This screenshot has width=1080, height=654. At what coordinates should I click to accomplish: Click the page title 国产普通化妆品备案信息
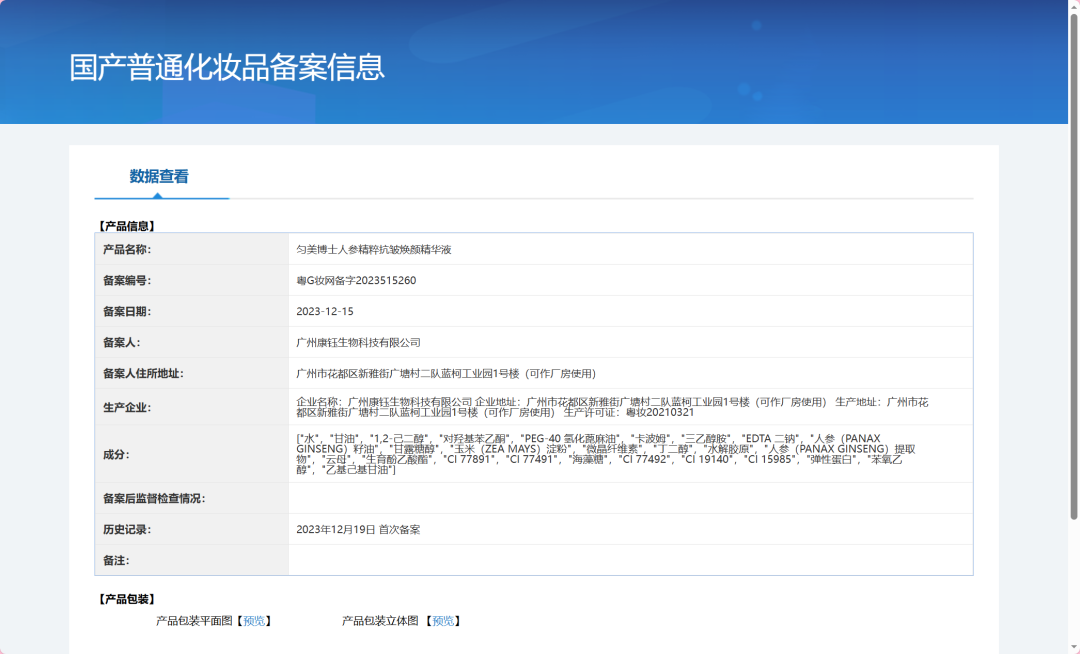click(227, 67)
